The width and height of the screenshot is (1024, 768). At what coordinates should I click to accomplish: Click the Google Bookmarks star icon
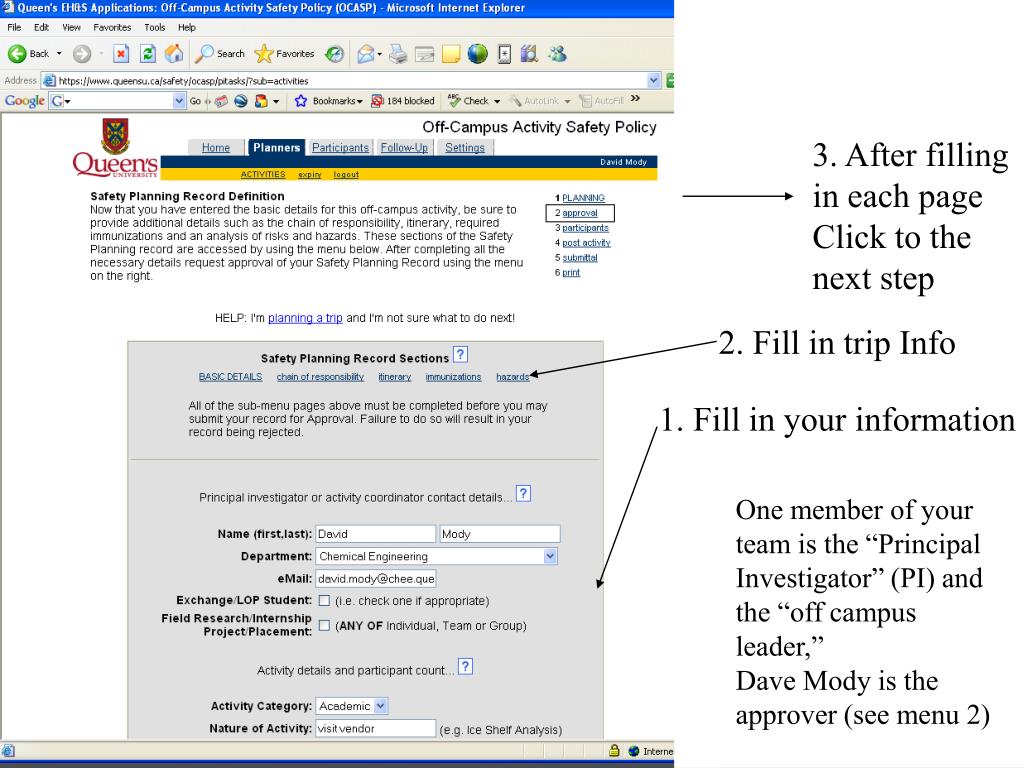pyautogui.click(x=300, y=101)
